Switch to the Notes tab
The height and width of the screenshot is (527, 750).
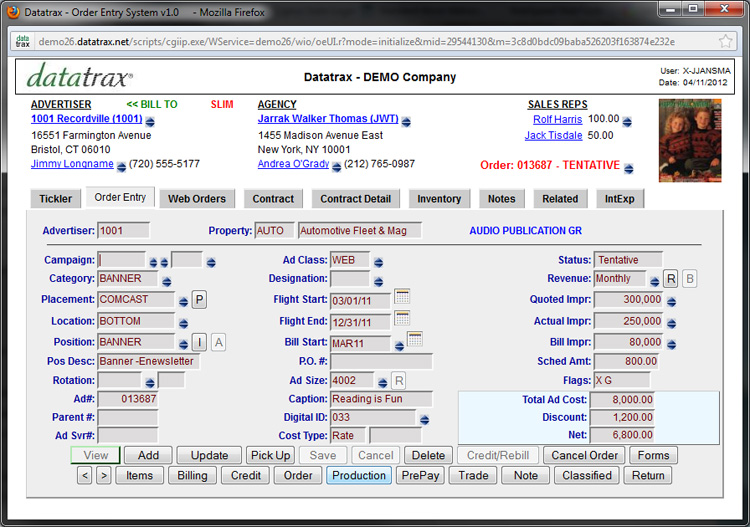point(501,199)
